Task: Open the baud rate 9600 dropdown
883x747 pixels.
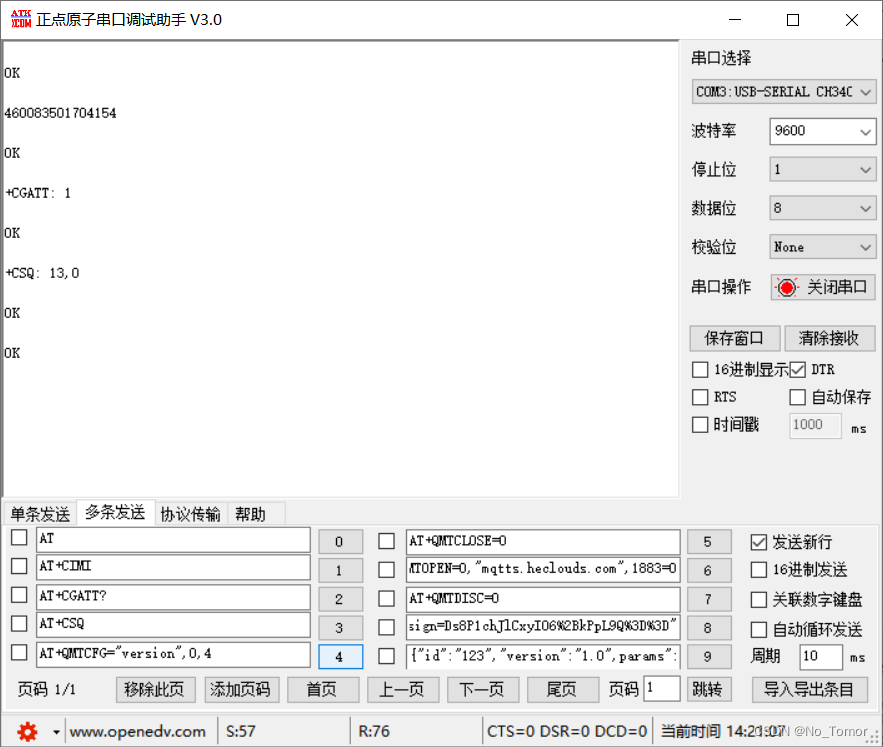Action: click(822, 131)
